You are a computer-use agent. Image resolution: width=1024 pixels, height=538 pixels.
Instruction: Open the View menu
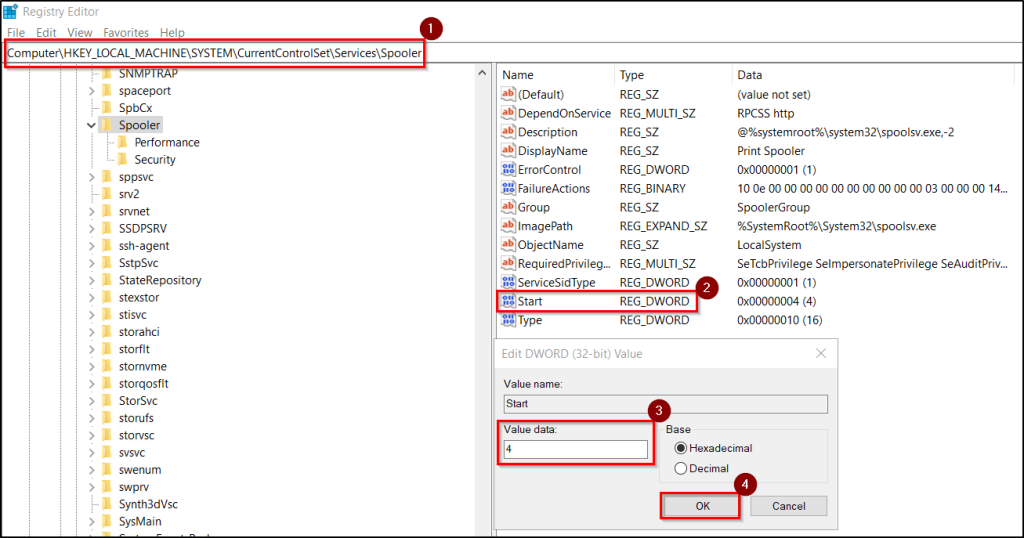80,32
